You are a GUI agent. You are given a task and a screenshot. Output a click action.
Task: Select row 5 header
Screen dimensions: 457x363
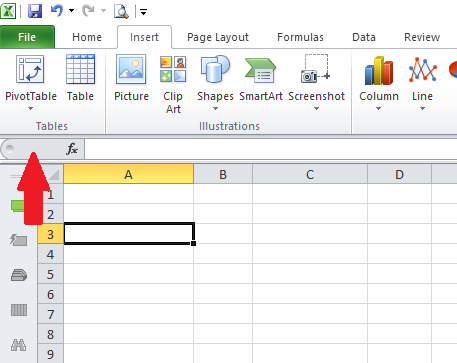point(50,274)
